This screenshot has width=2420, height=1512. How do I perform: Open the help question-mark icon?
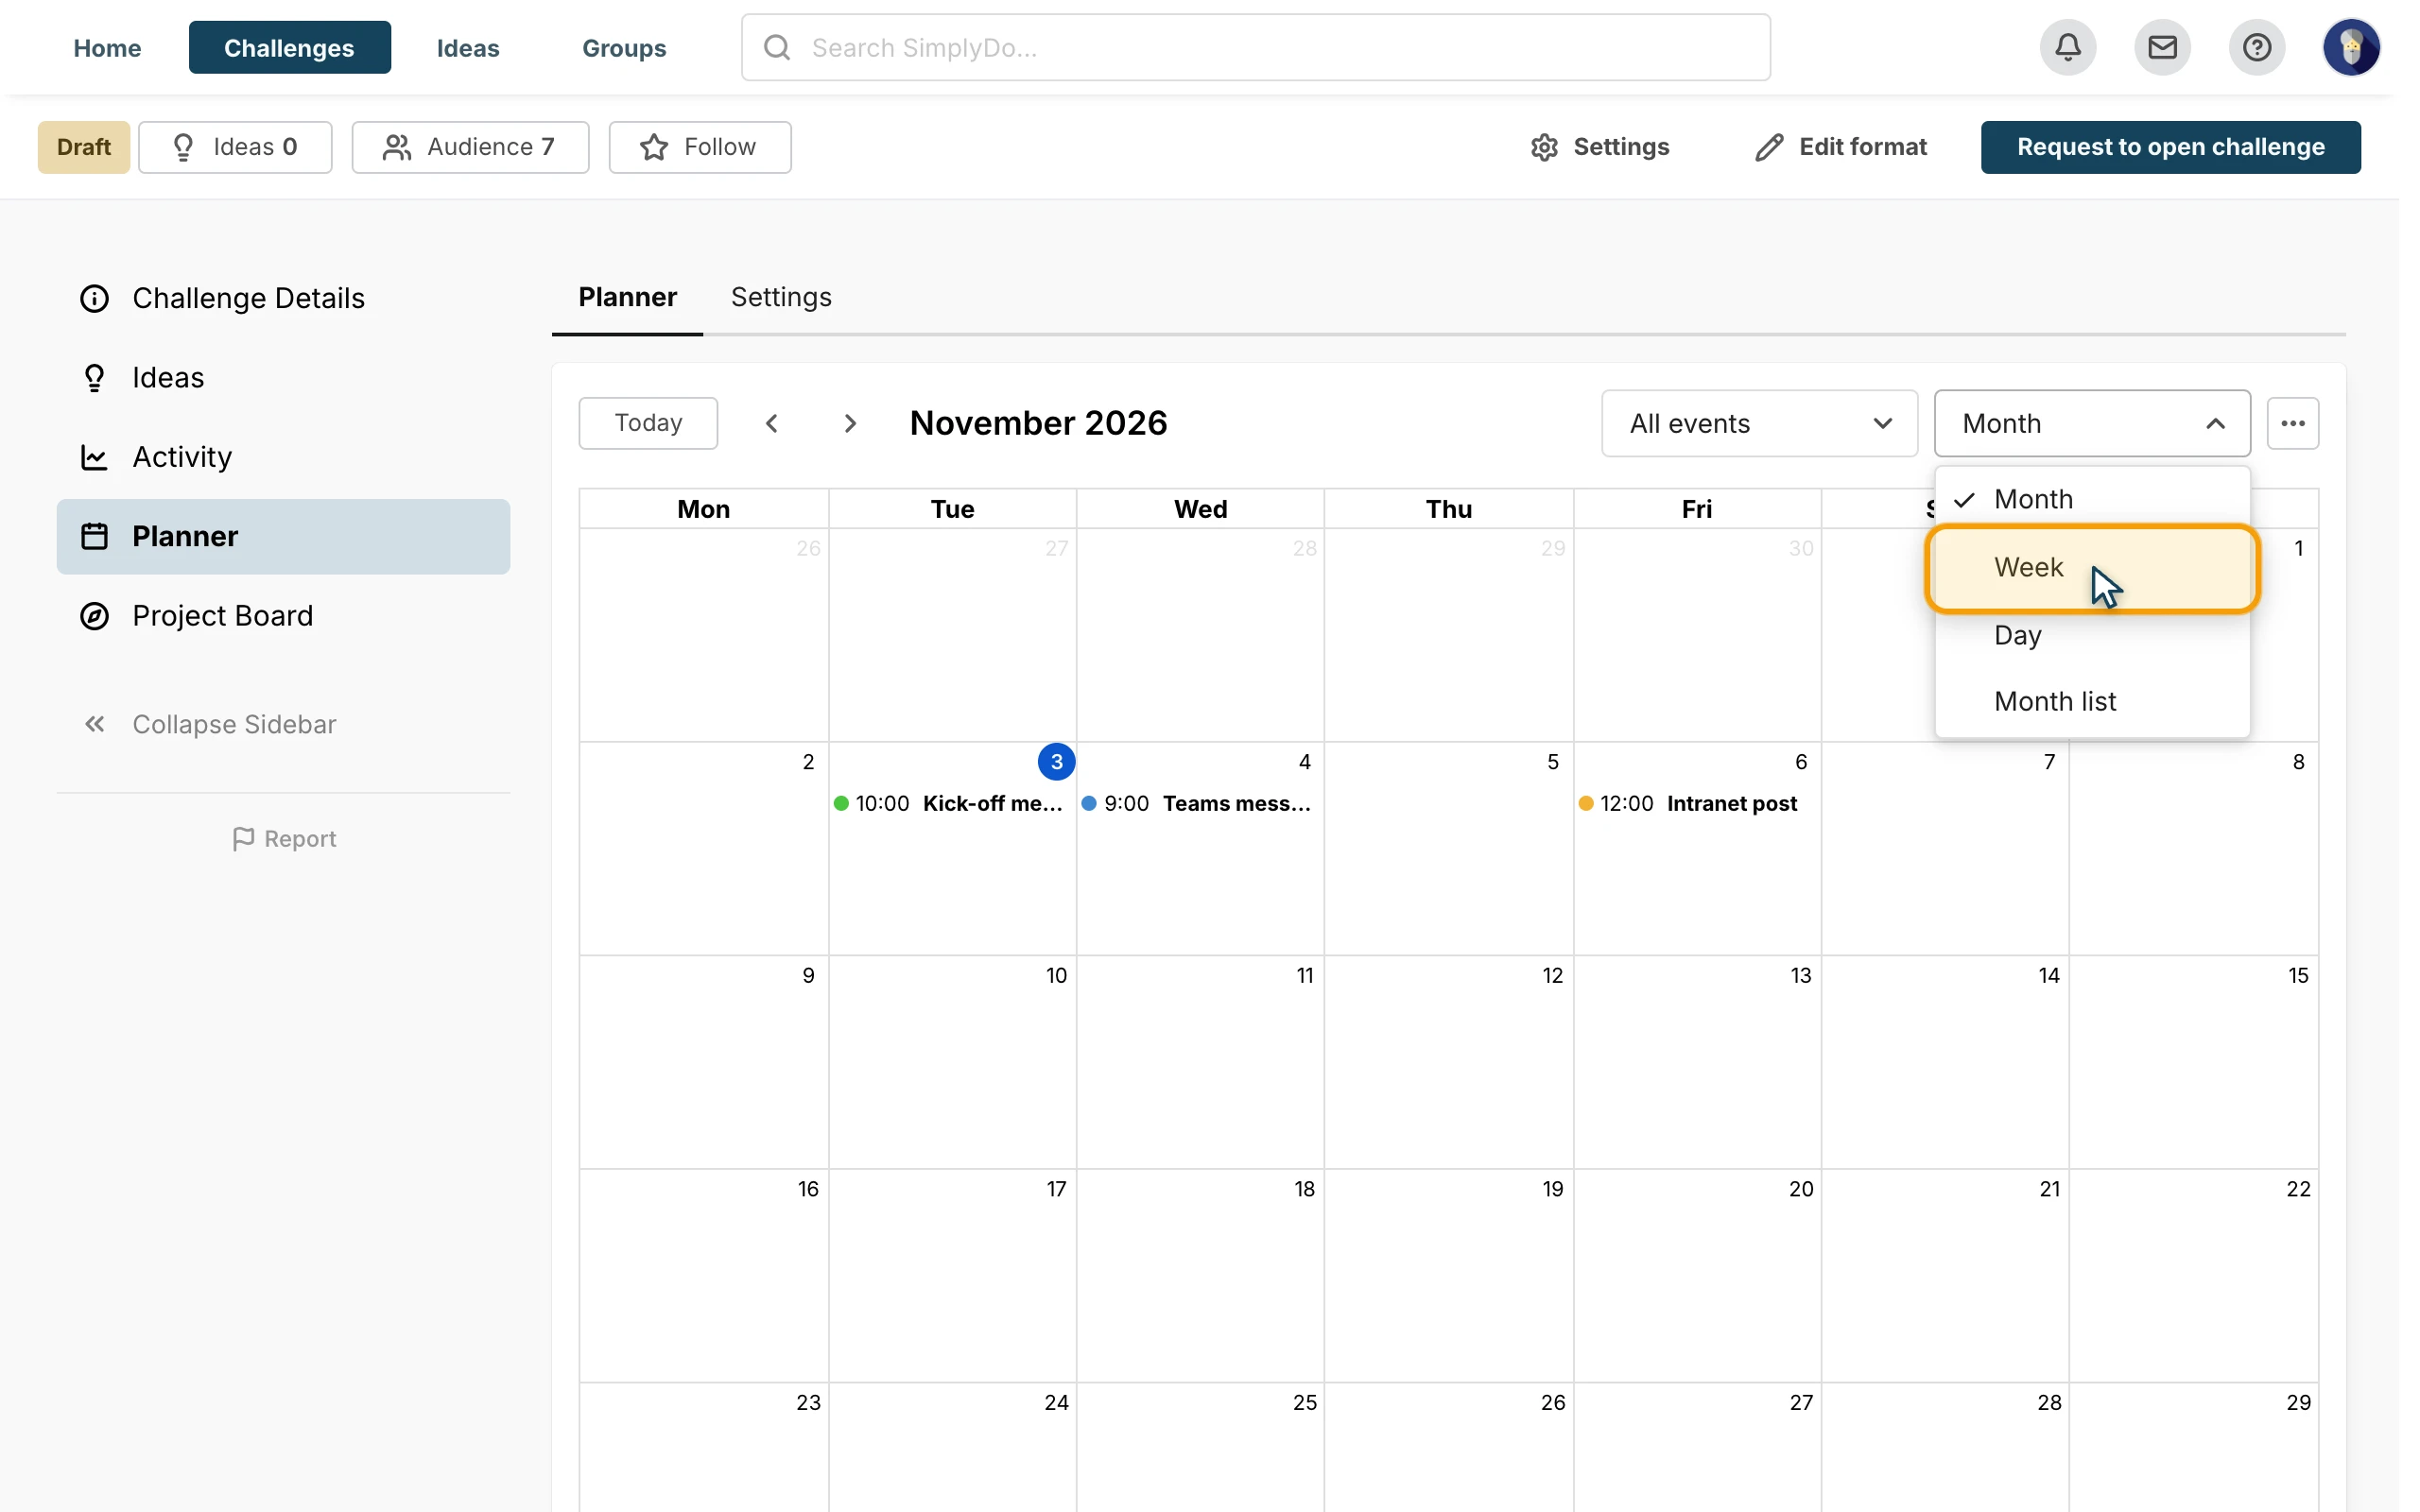coord(2256,47)
